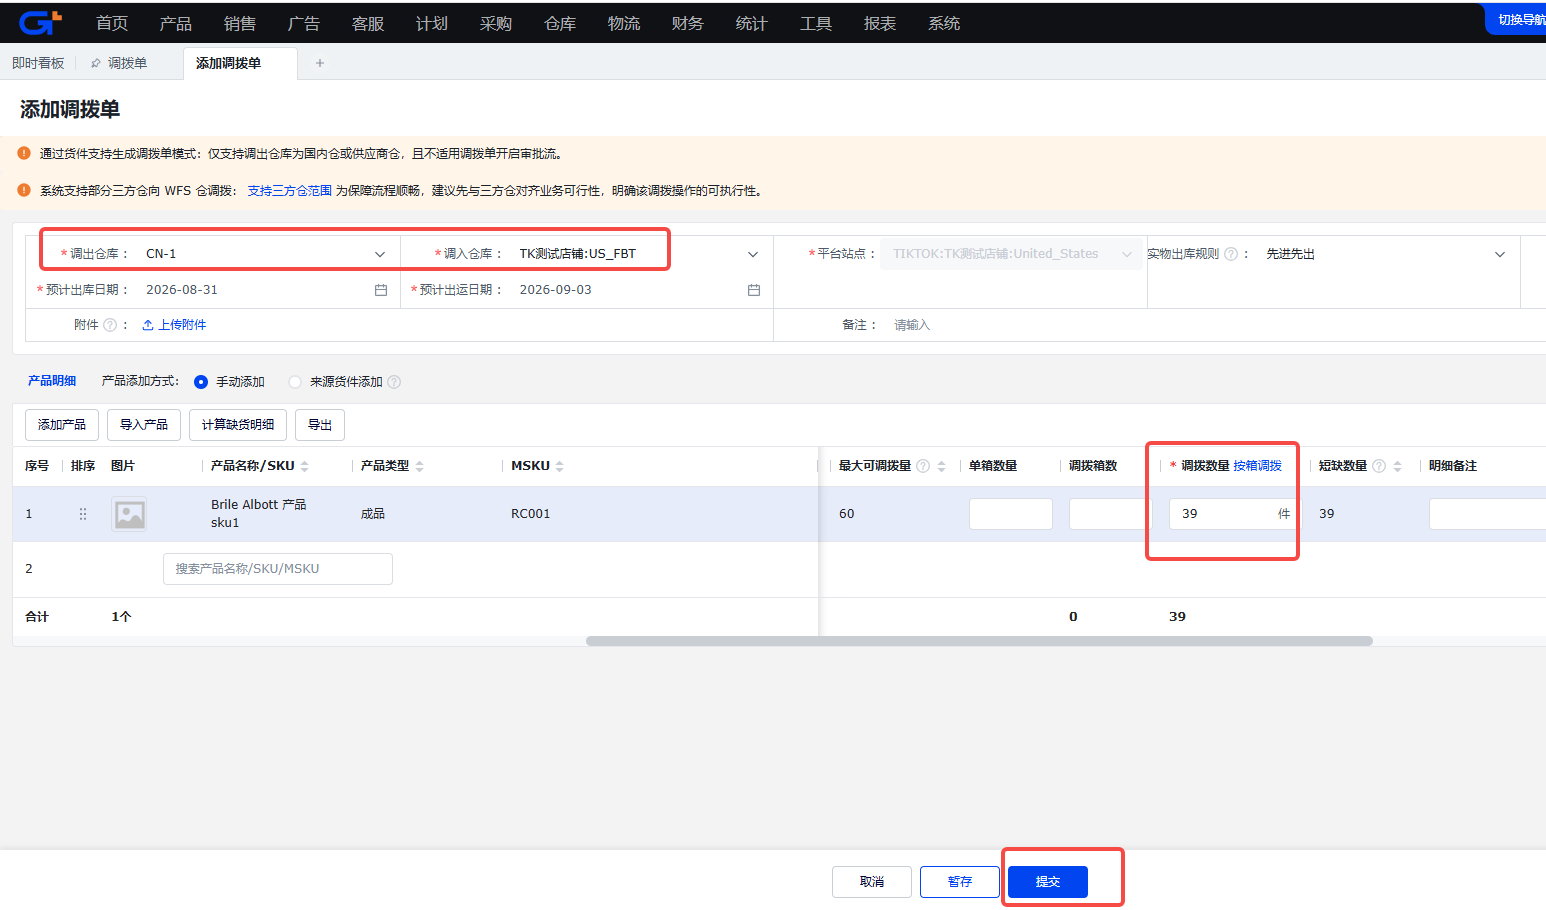1546x910 pixels.
Task: Grab the row 1 drag-sort handle
Action: (83, 514)
